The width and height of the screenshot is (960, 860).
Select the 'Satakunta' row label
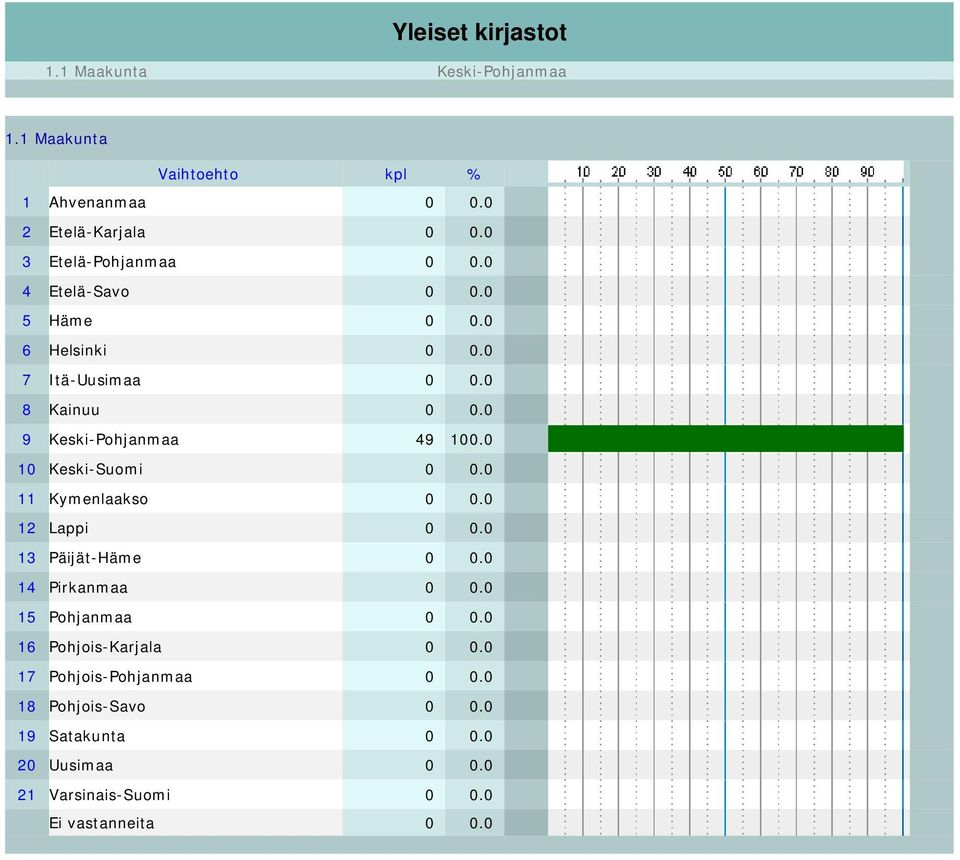(x=87, y=736)
